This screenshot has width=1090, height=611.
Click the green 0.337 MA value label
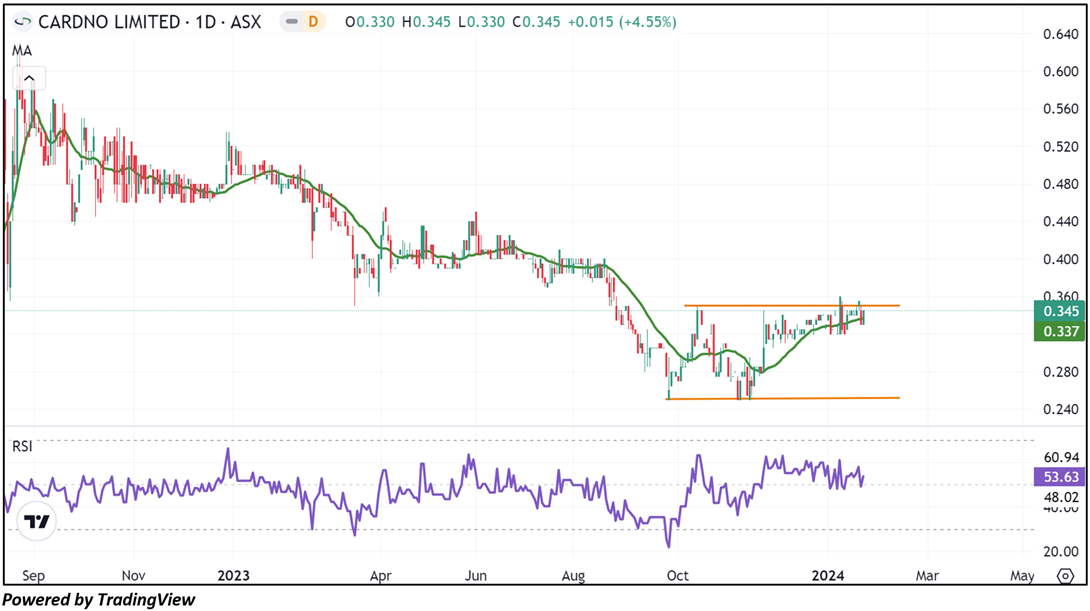(1059, 331)
